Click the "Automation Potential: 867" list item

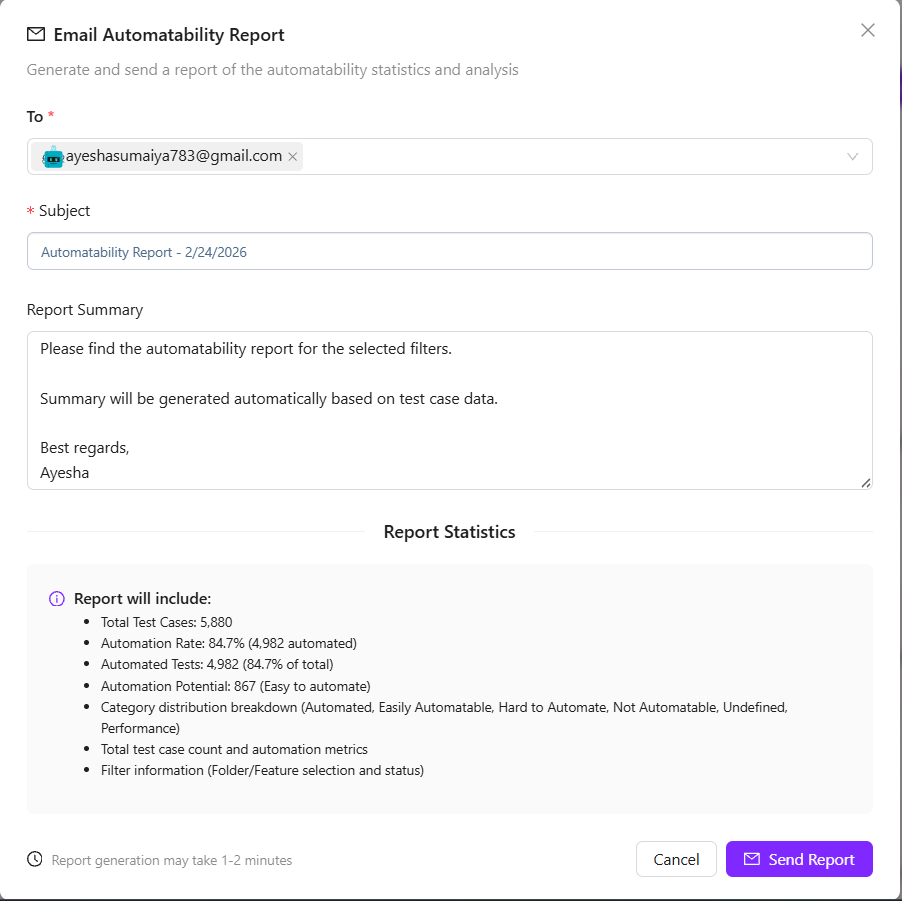coord(236,686)
